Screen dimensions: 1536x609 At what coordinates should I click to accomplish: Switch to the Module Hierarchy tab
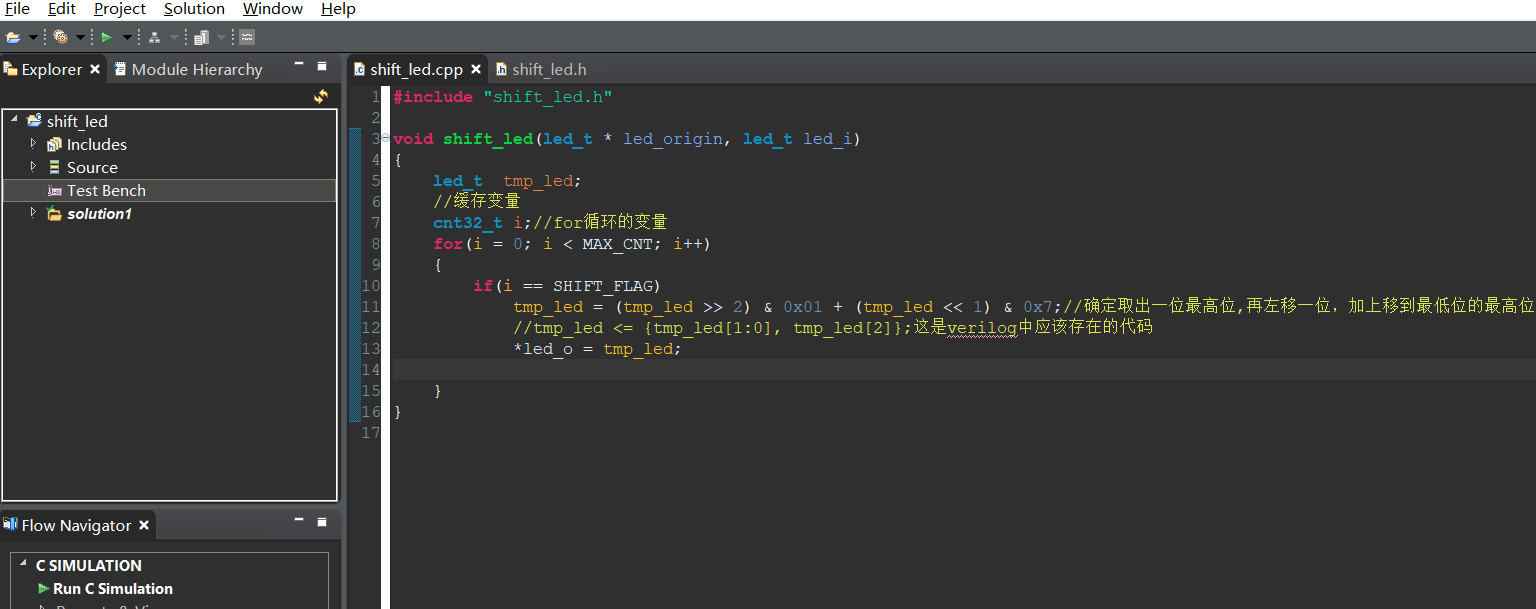click(188, 69)
